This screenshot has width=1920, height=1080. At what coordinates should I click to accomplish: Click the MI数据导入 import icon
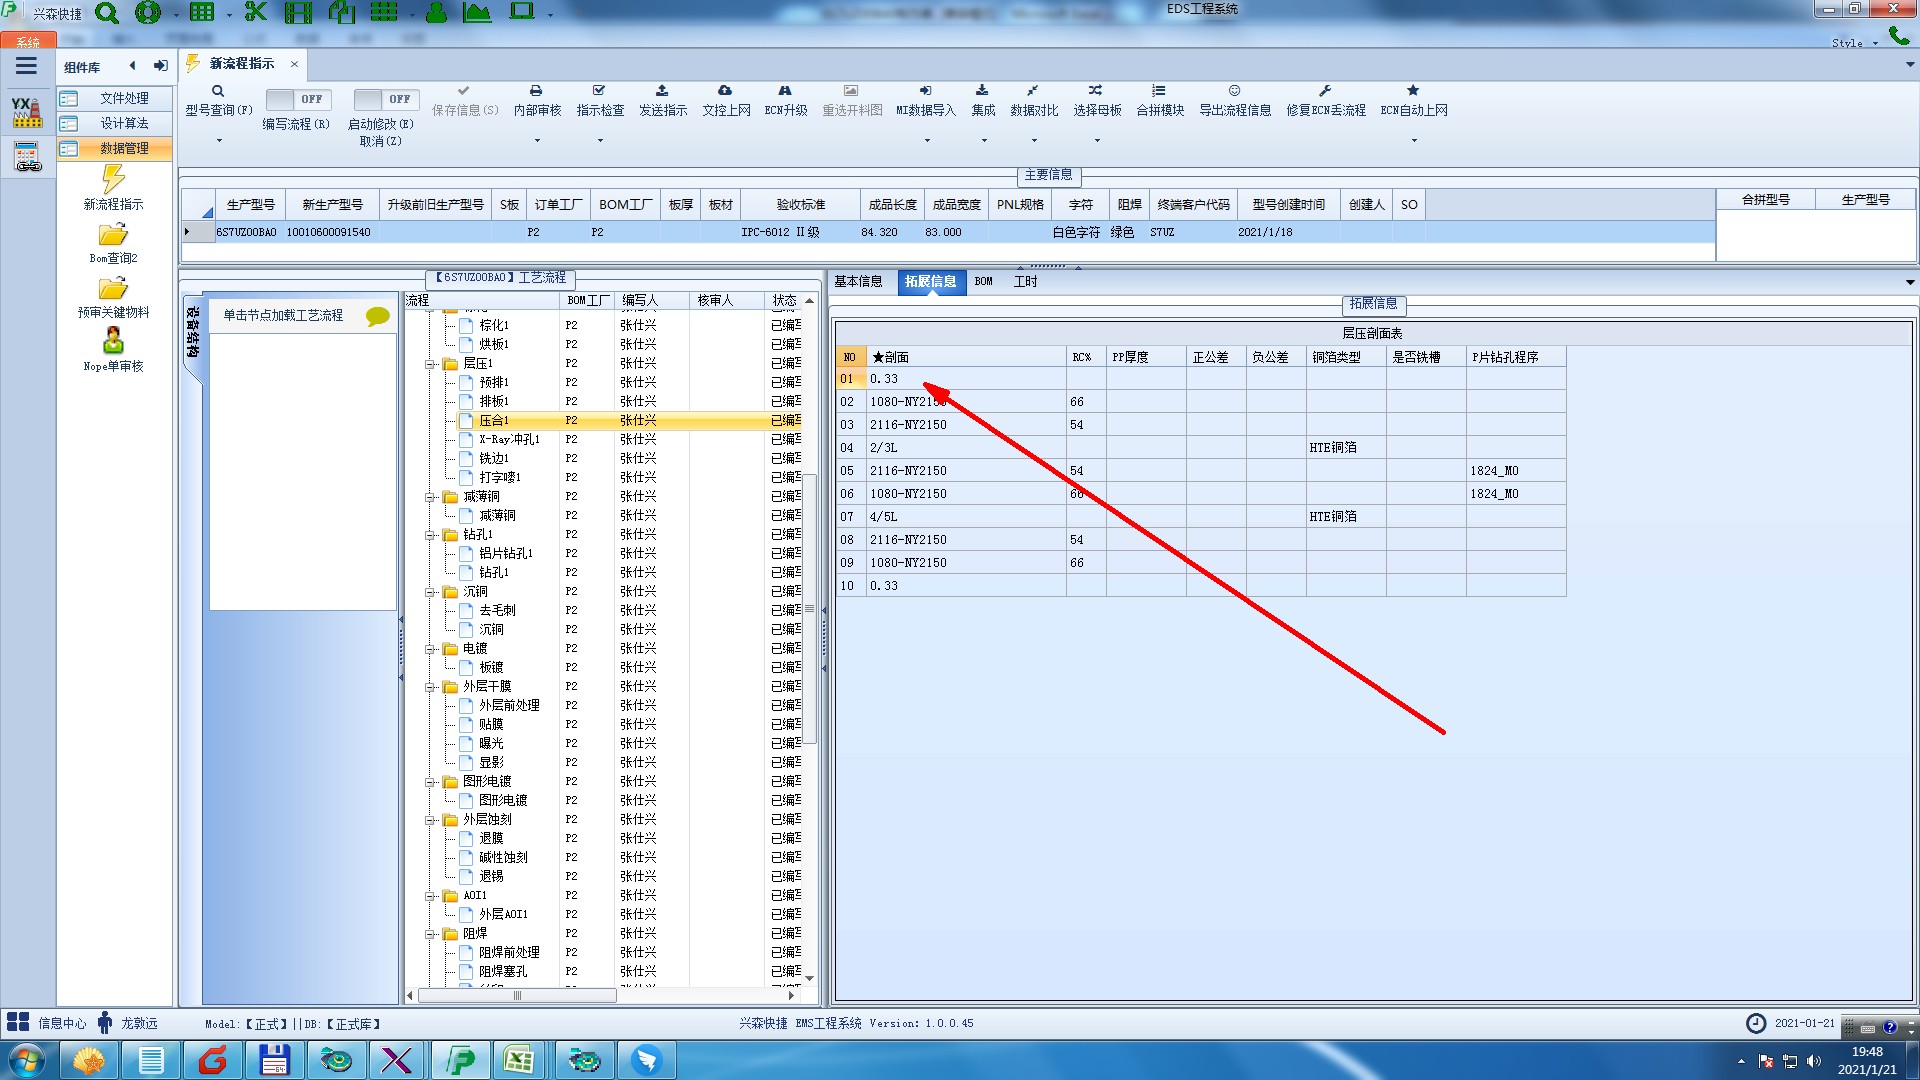[925, 91]
